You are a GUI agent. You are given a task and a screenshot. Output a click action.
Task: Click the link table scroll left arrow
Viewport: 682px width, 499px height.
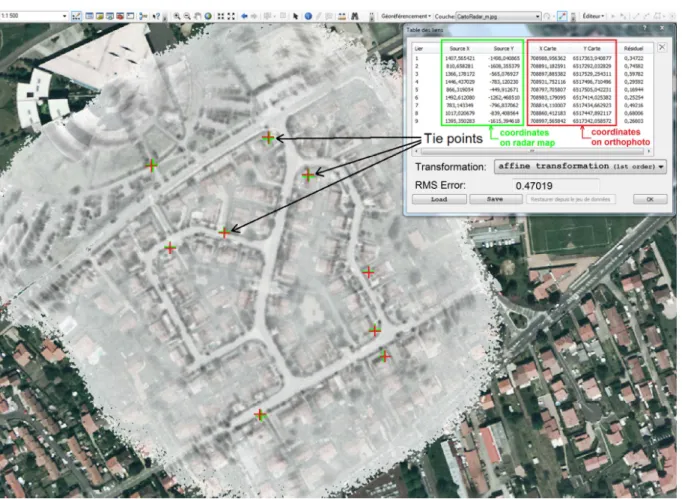[x=417, y=151]
